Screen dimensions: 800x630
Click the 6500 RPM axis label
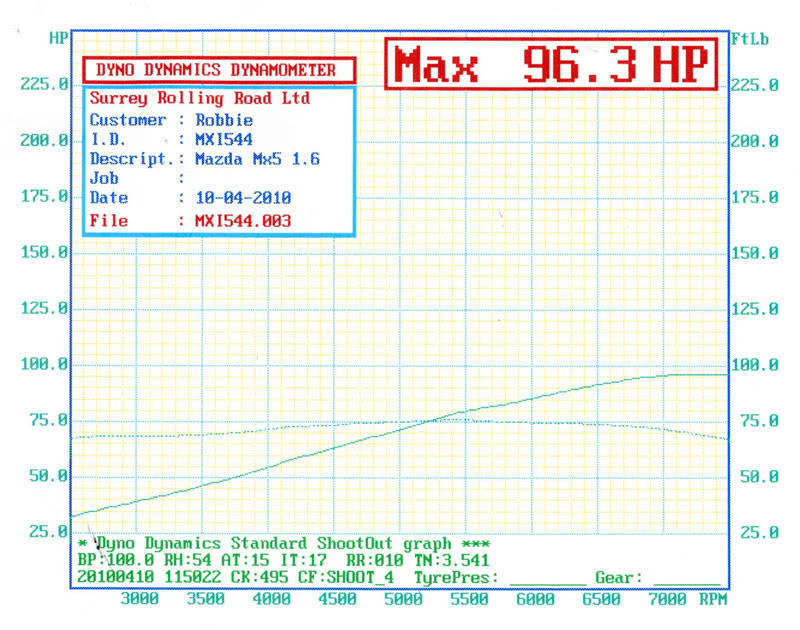601,598
